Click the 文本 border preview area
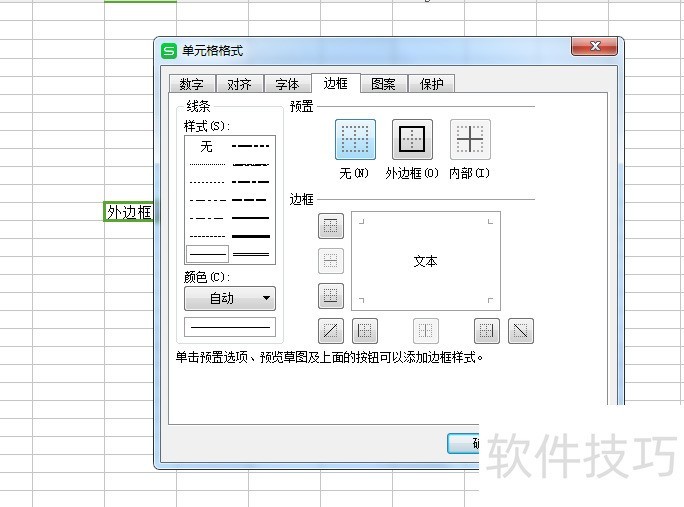This screenshot has height=507, width=684. pos(426,261)
